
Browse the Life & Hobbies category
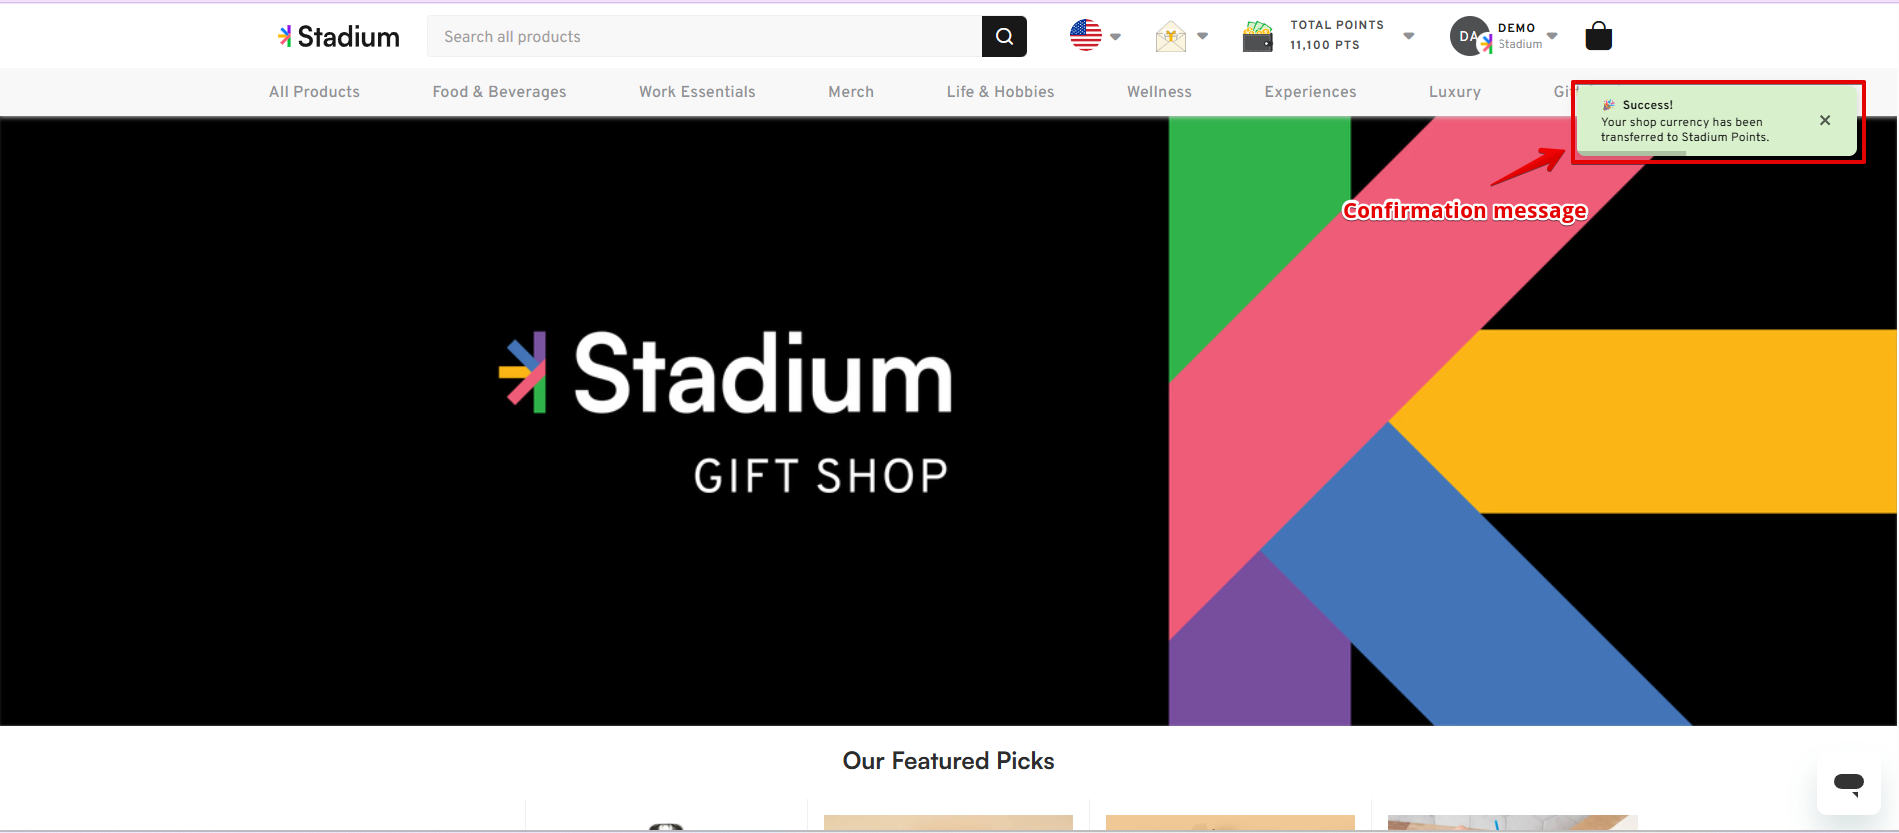pyautogui.click(x=1000, y=92)
